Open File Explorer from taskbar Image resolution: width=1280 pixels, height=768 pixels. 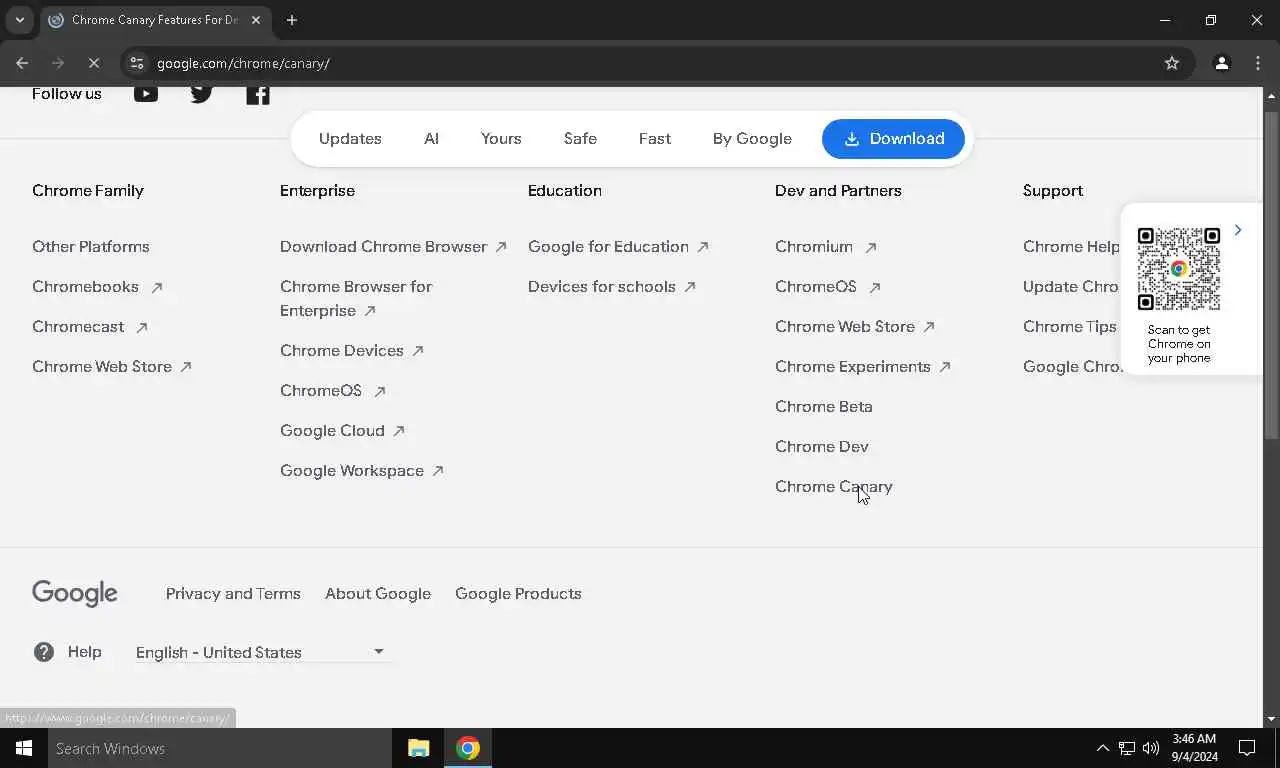(x=418, y=748)
